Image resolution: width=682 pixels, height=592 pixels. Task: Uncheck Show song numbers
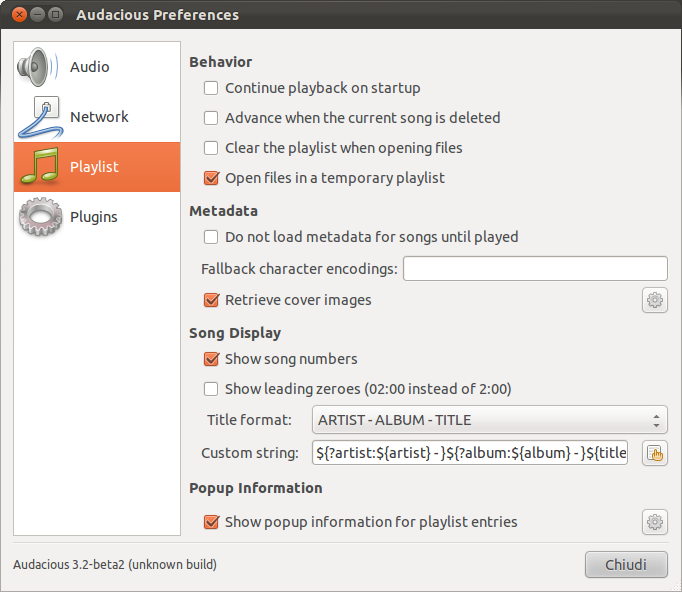pos(211,359)
